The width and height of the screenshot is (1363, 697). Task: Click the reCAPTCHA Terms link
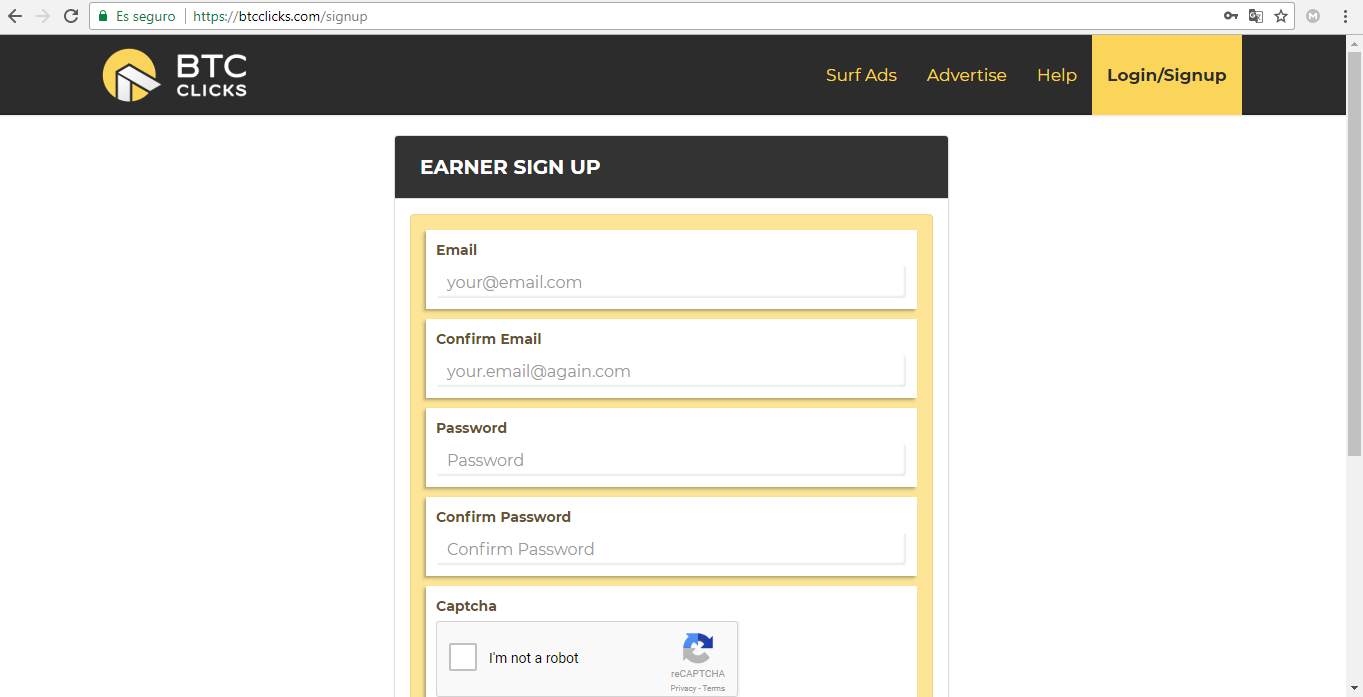coord(714,688)
